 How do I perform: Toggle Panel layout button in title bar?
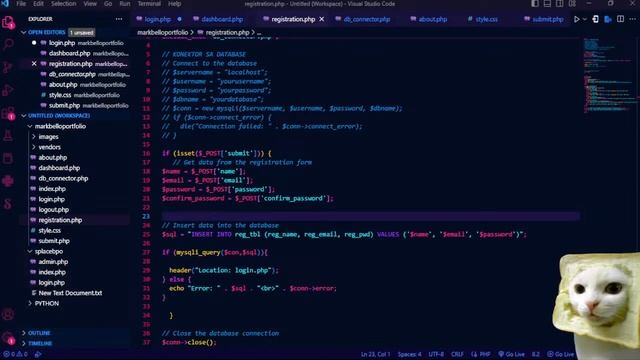pyautogui.click(x=547, y=4)
